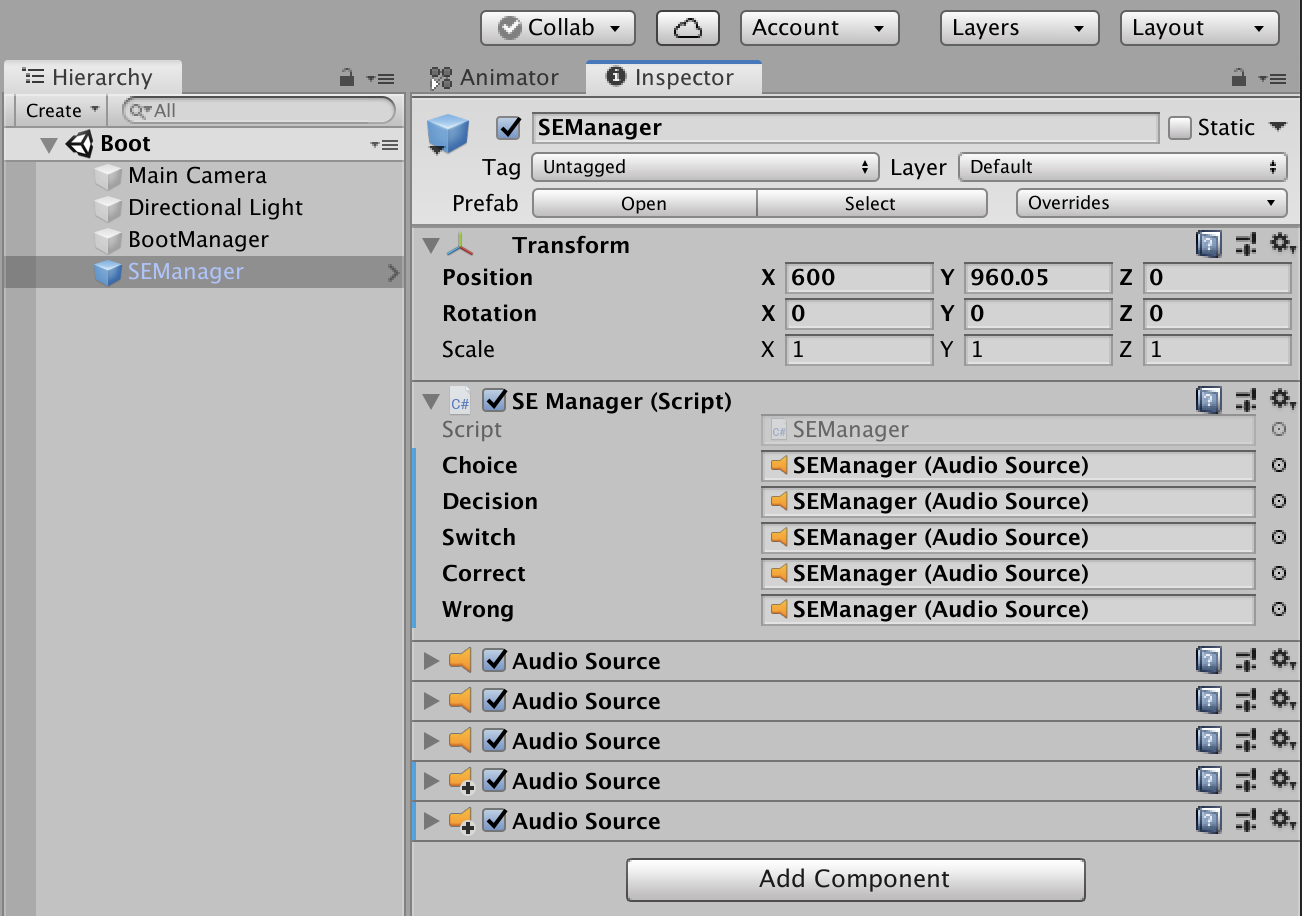Open the fourth Audio Source gear menu
This screenshot has height=916, width=1302.
coord(1283,780)
